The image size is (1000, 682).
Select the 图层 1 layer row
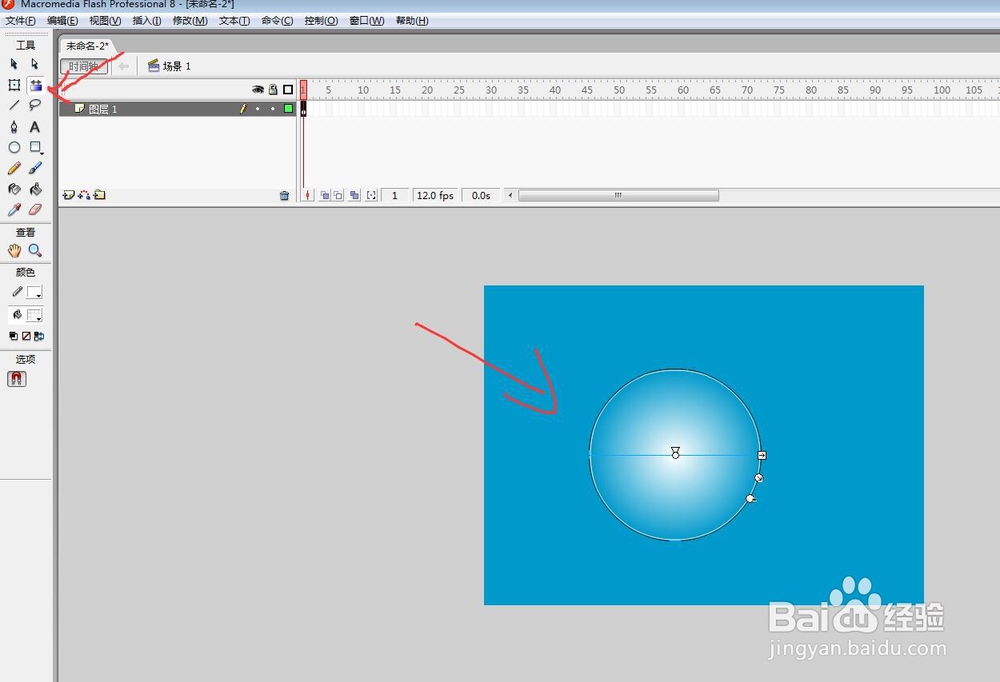[x=177, y=109]
